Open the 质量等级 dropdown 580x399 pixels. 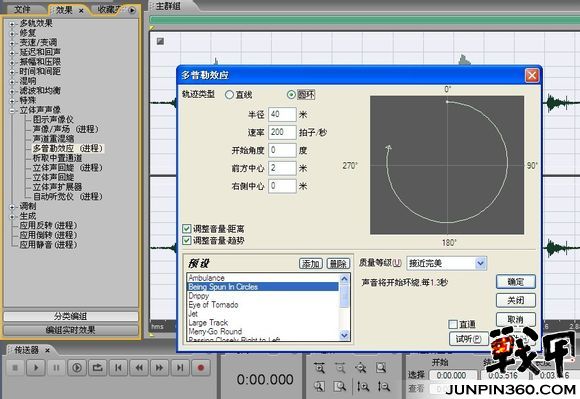click(x=480, y=263)
